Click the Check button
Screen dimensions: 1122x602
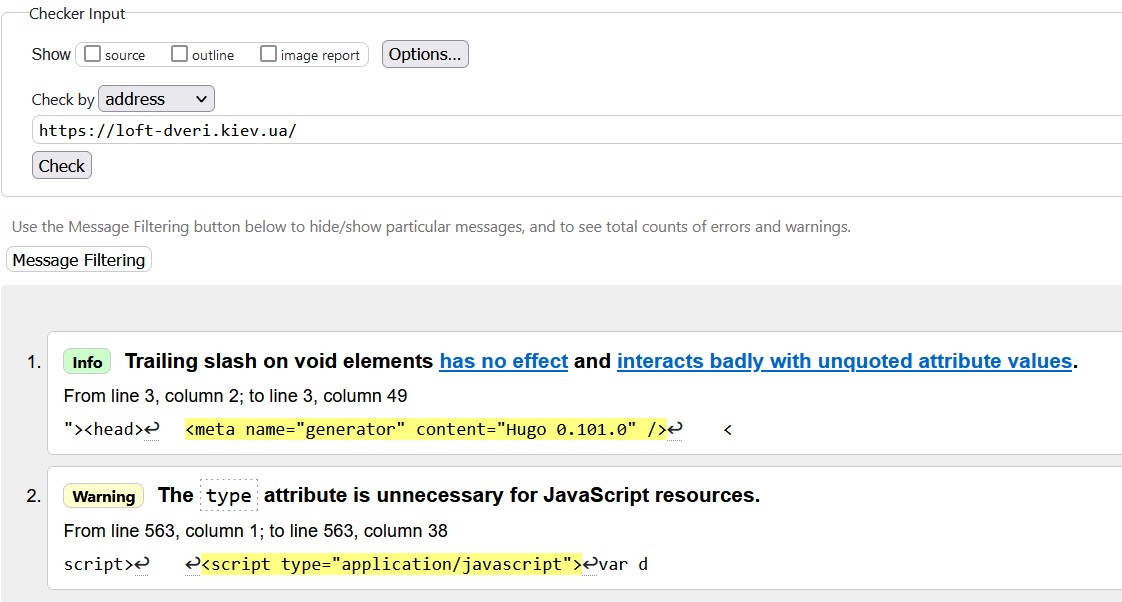[62, 165]
